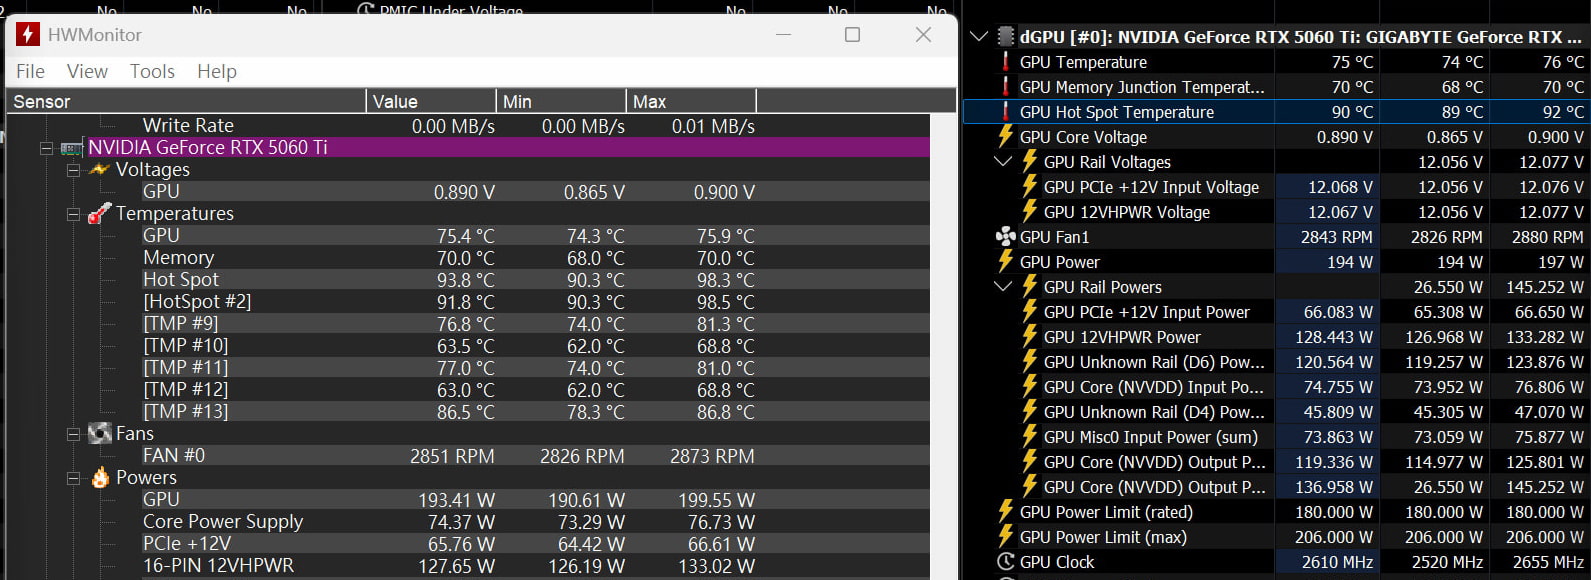Select the Memory temperature row in HWMonitor
Viewport: 1591px width, 580px height.
click(x=536, y=258)
